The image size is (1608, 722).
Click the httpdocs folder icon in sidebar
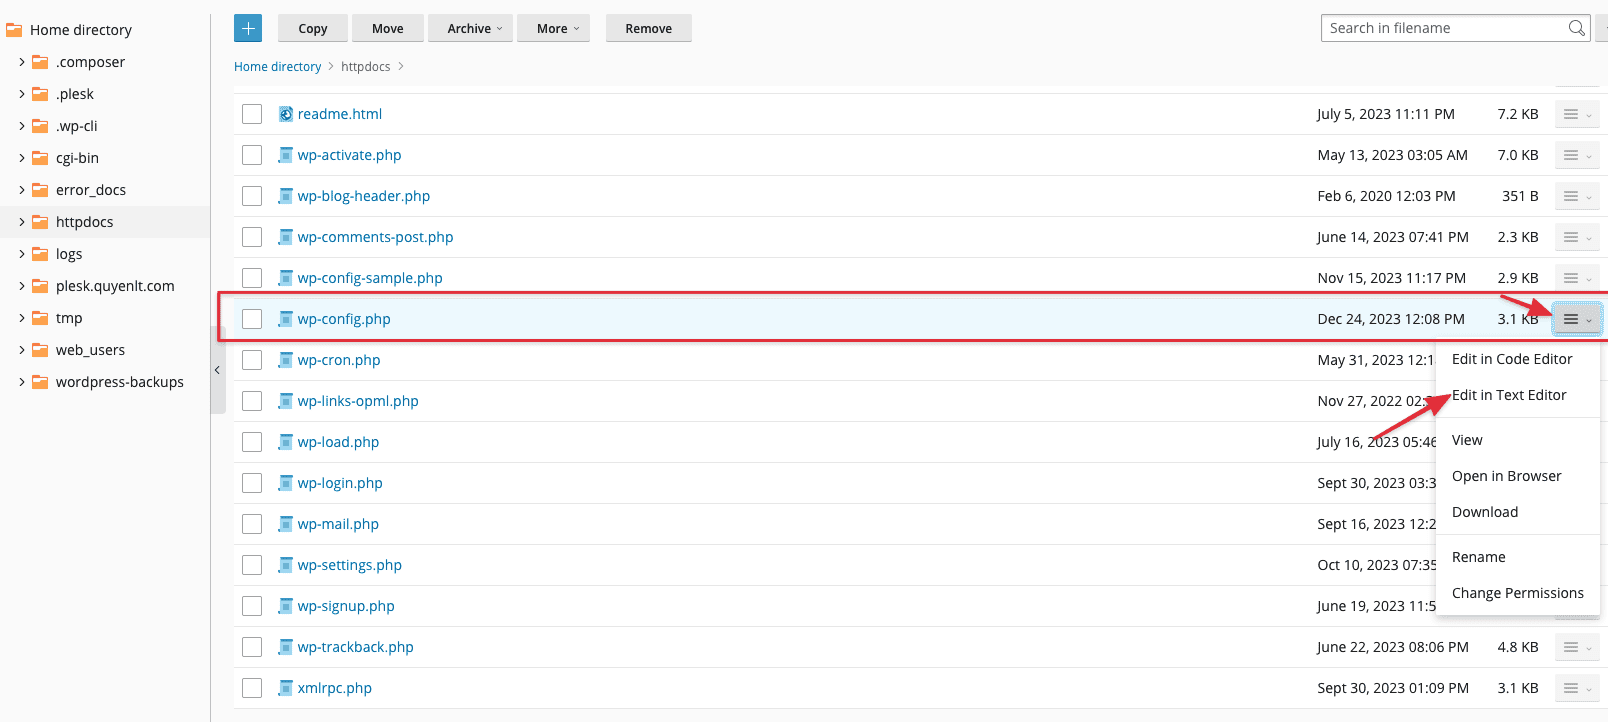(40, 222)
